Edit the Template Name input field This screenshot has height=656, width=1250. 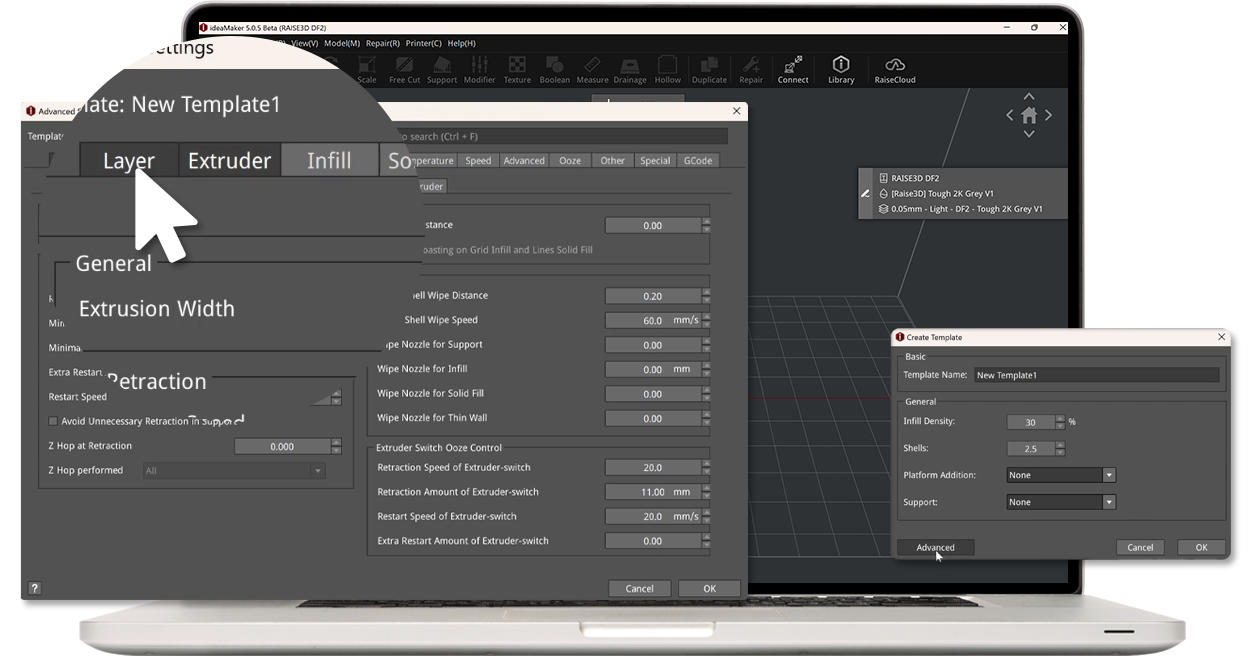point(1097,373)
